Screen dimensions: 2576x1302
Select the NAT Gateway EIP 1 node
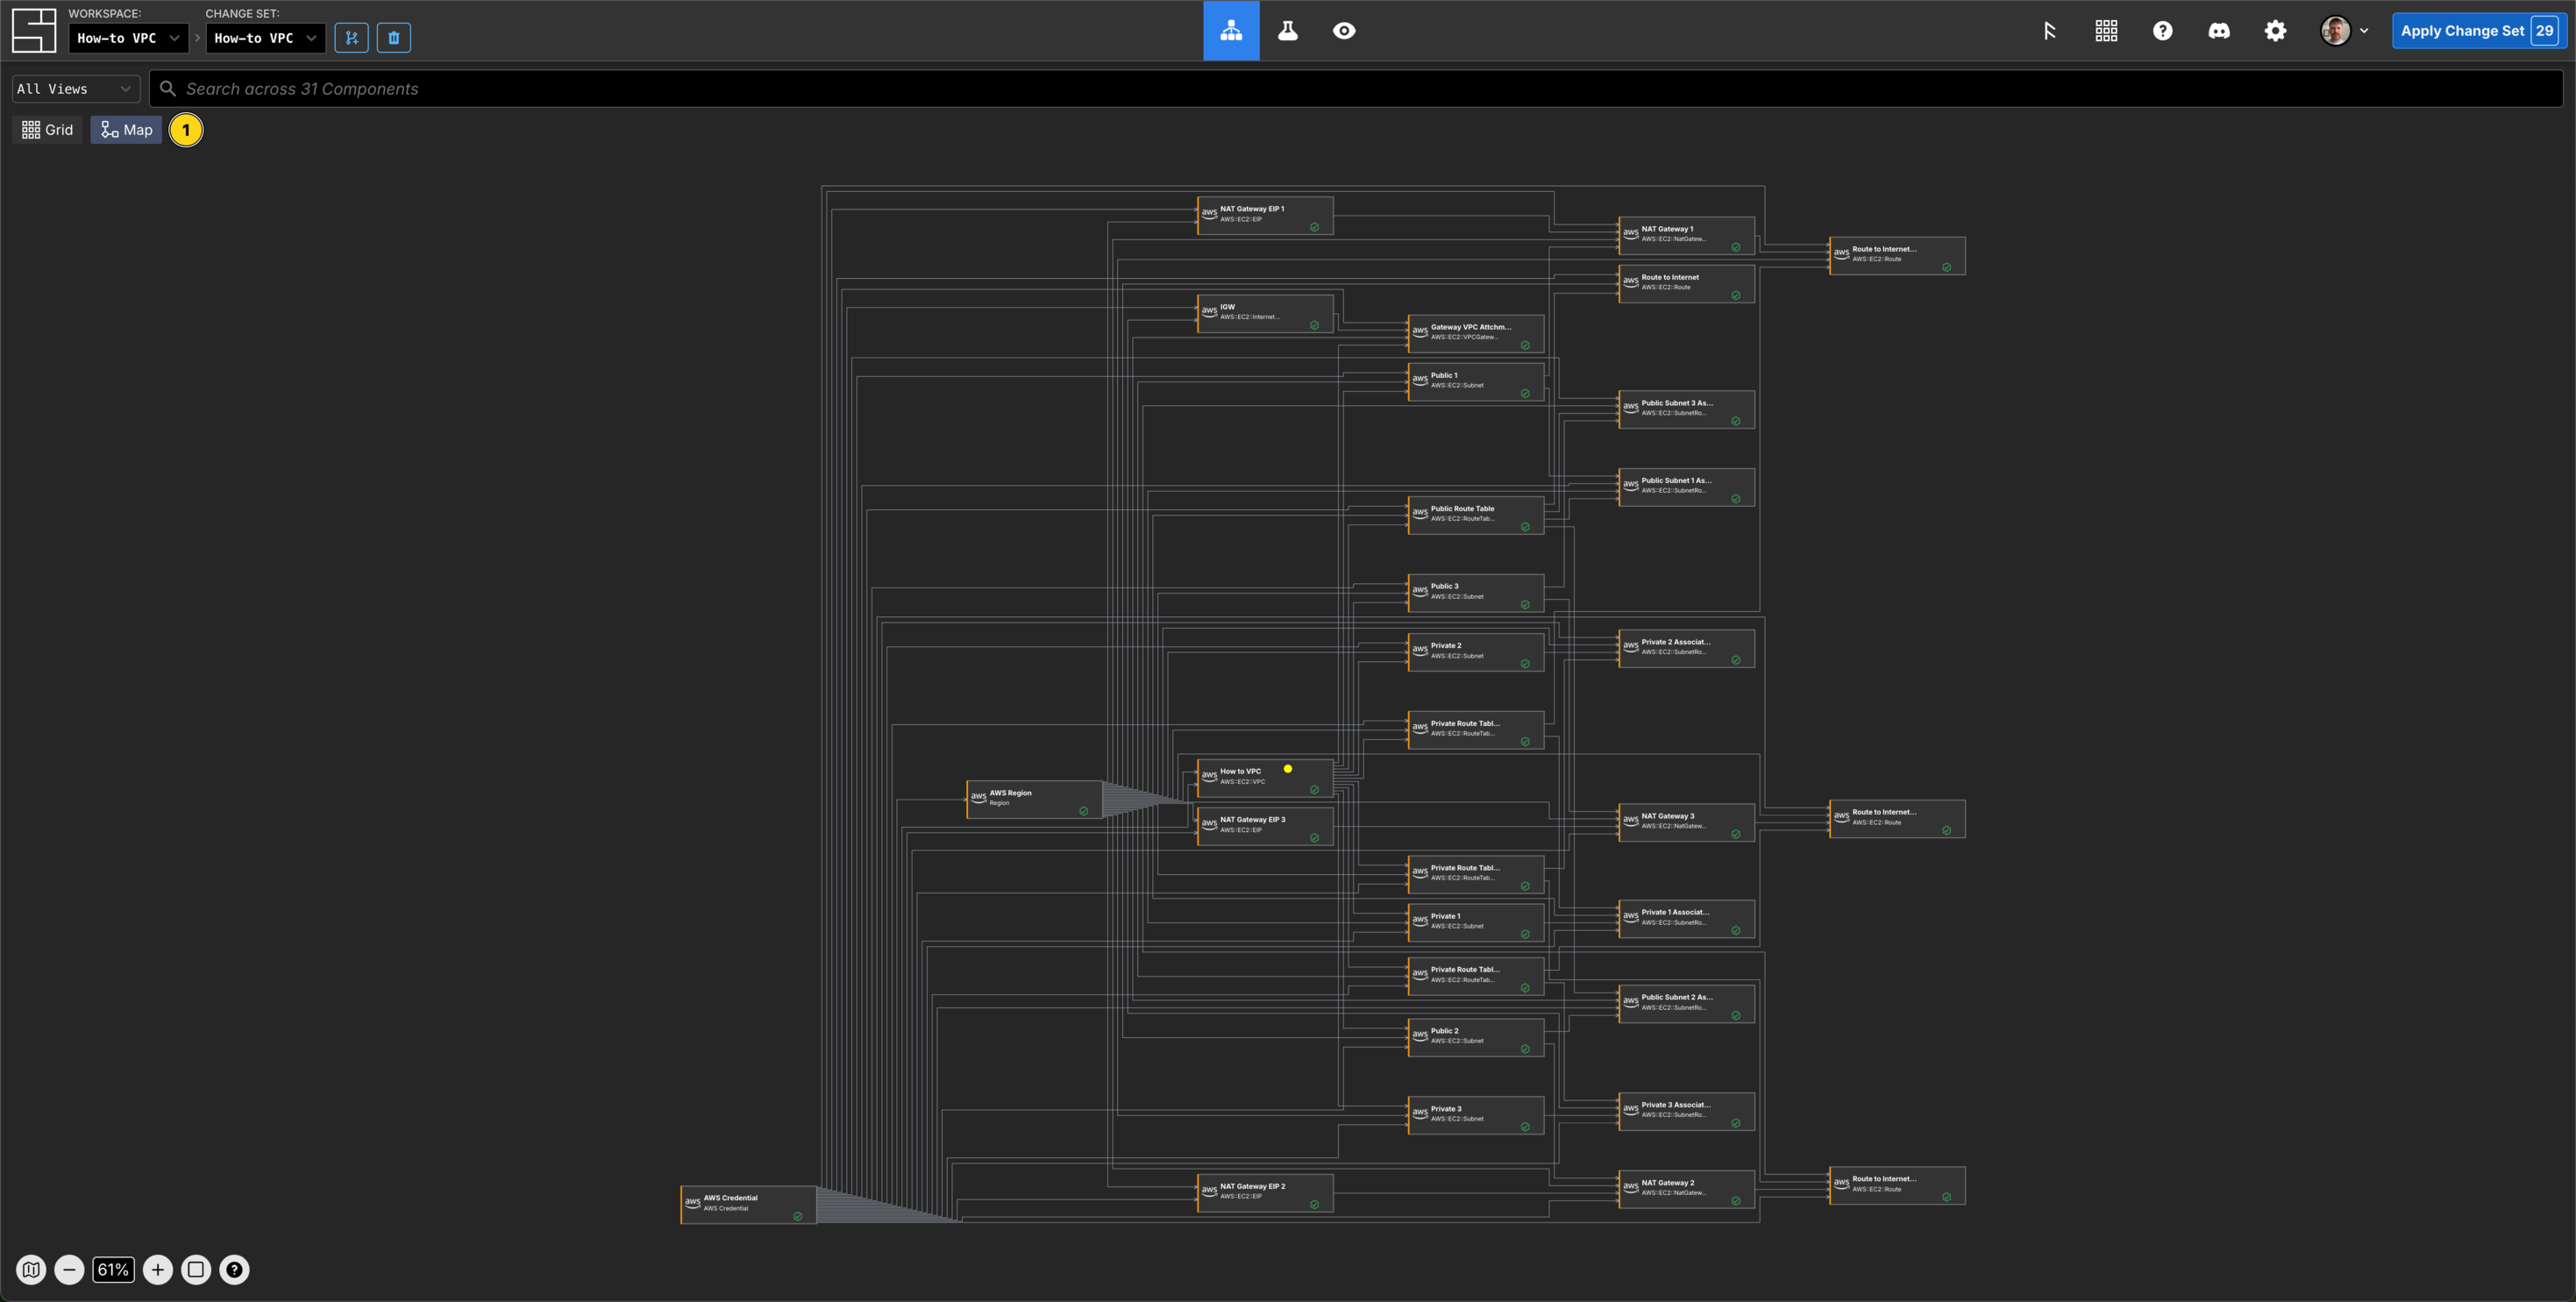(x=1265, y=216)
